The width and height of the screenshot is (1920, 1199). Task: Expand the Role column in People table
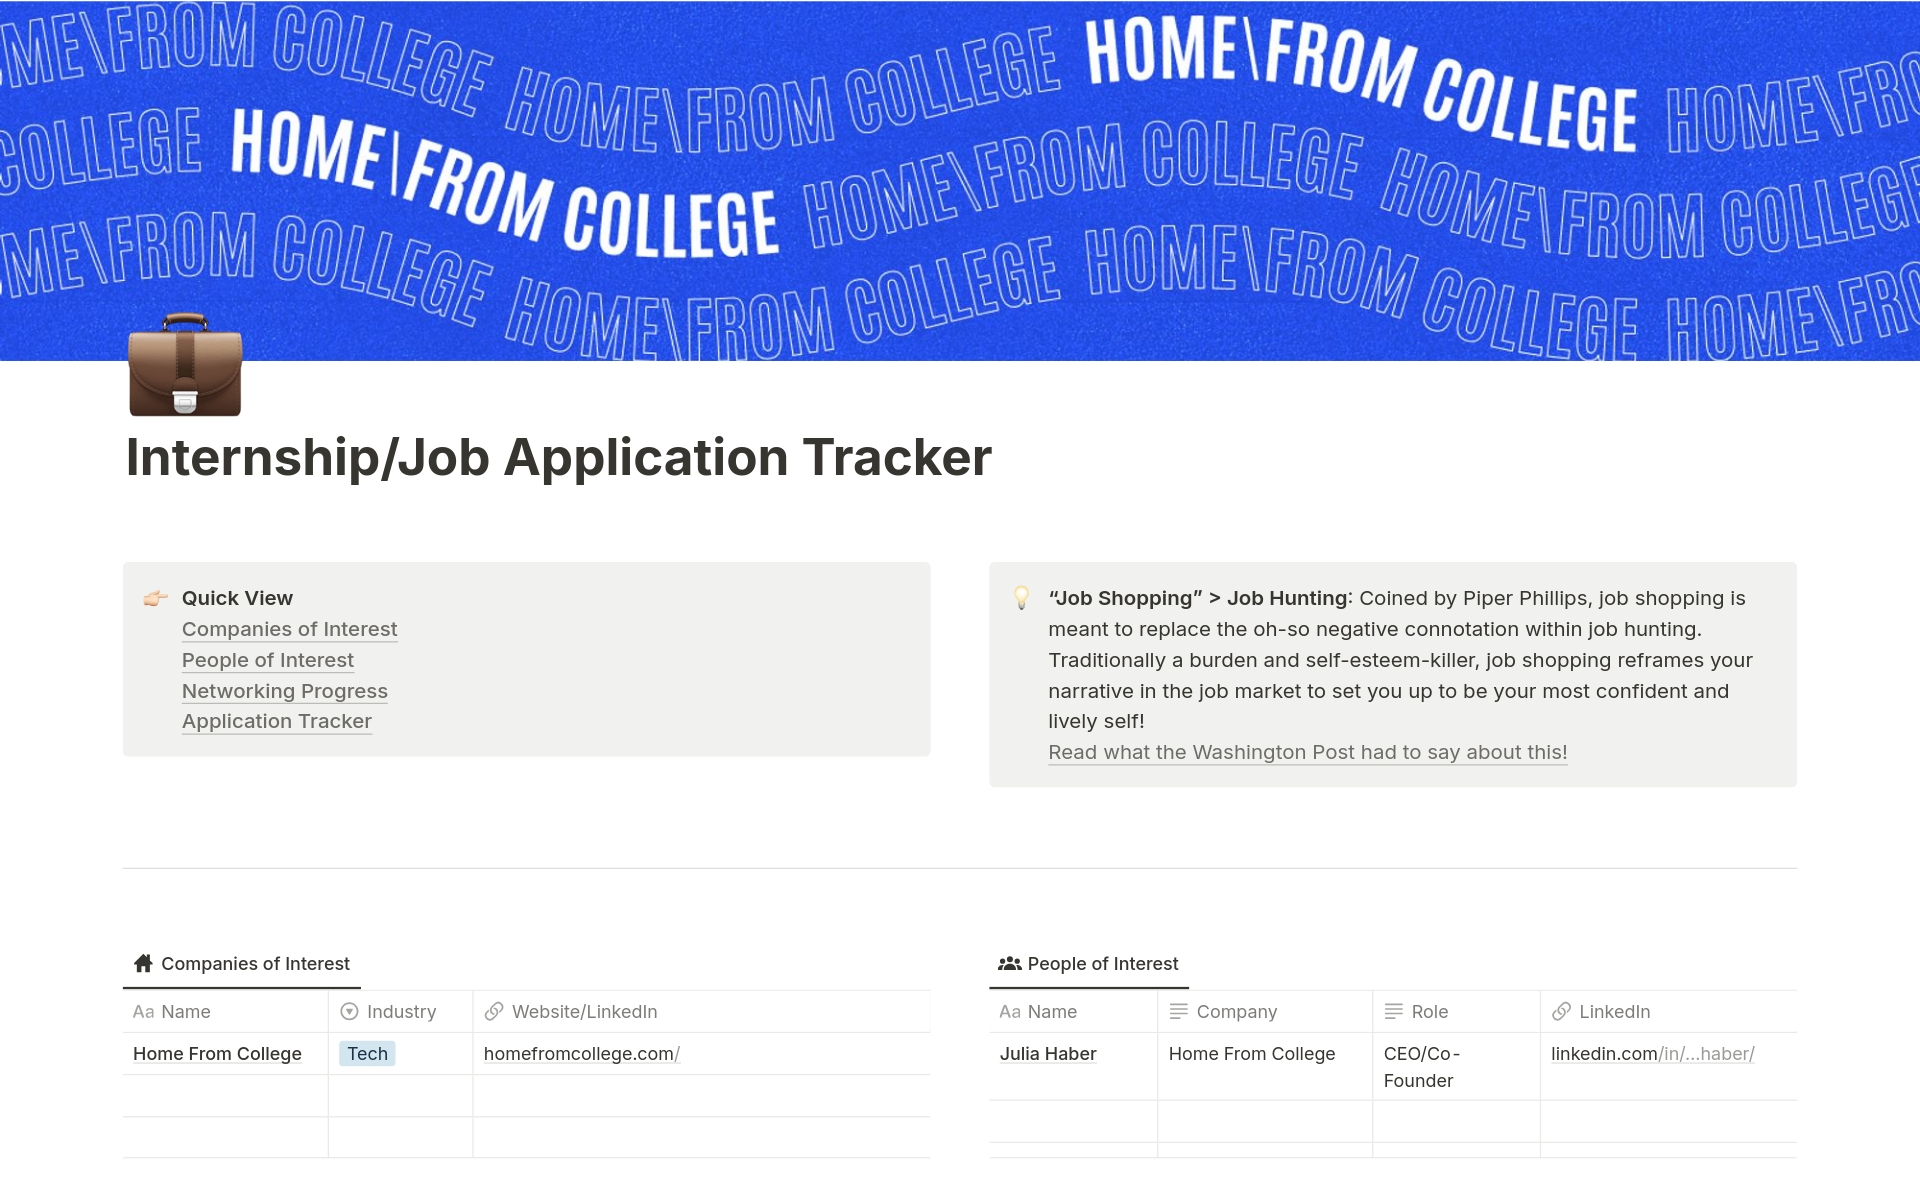click(x=1539, y=1010)
